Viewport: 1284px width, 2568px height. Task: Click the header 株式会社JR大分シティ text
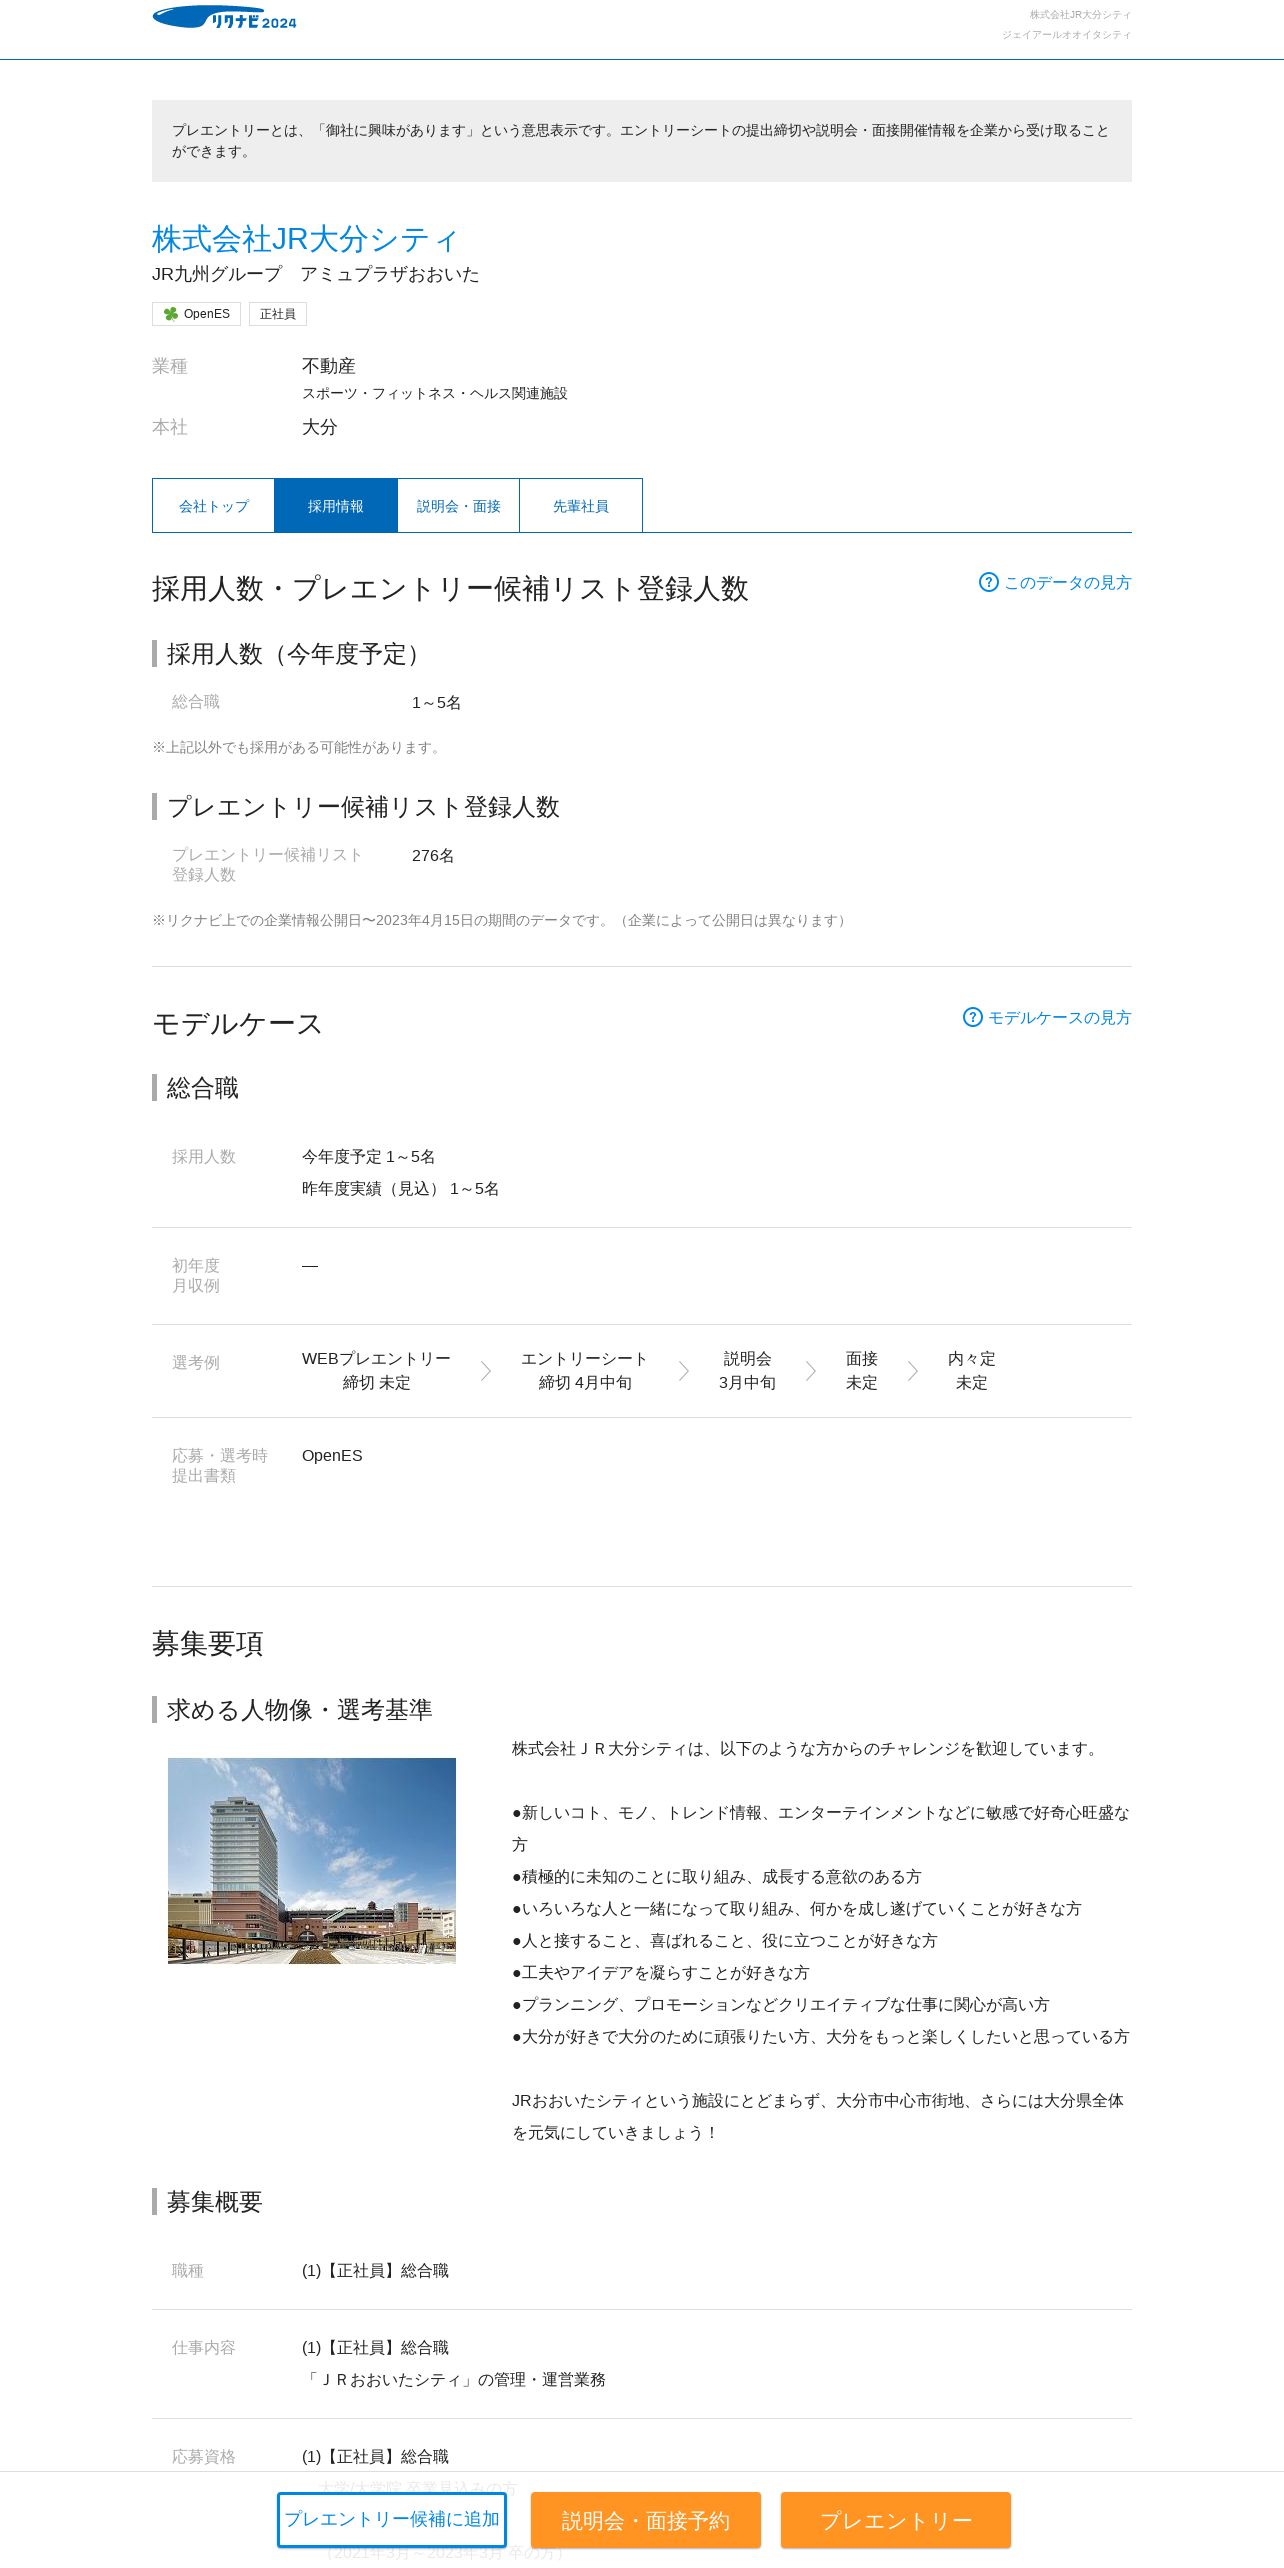click(1080, 15)
